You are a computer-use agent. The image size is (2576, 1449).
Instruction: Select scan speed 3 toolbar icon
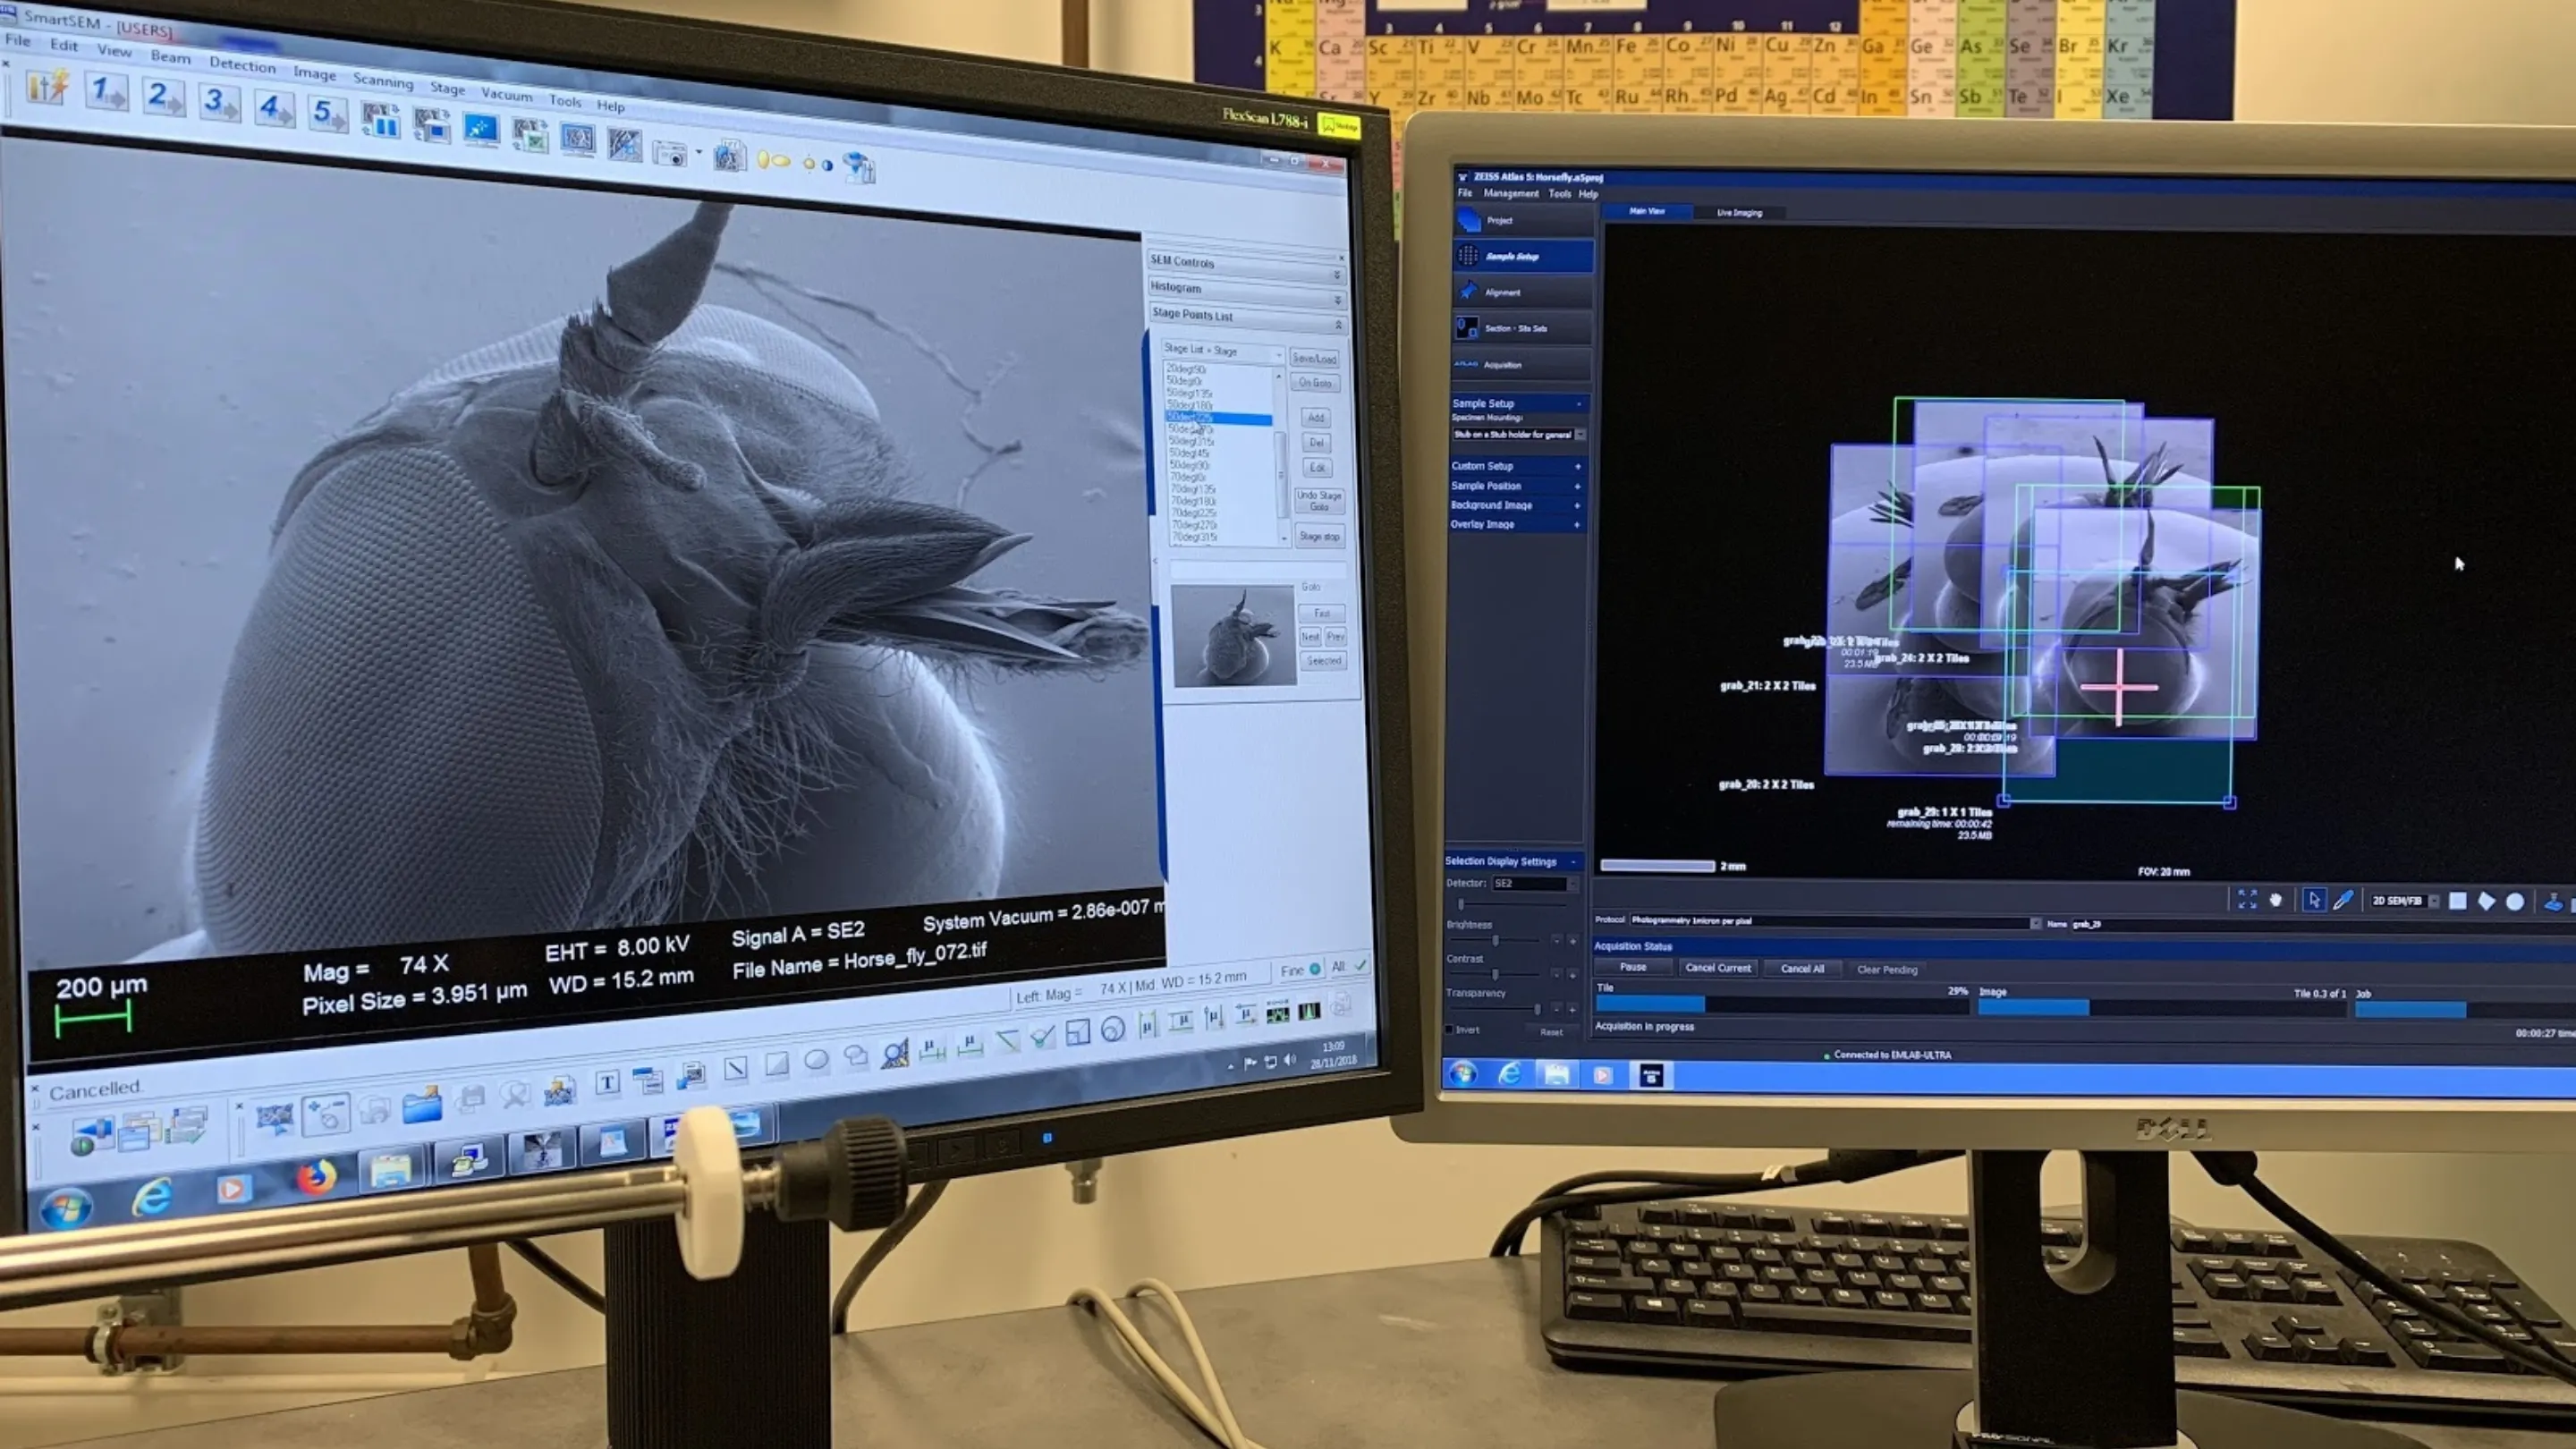219,103
